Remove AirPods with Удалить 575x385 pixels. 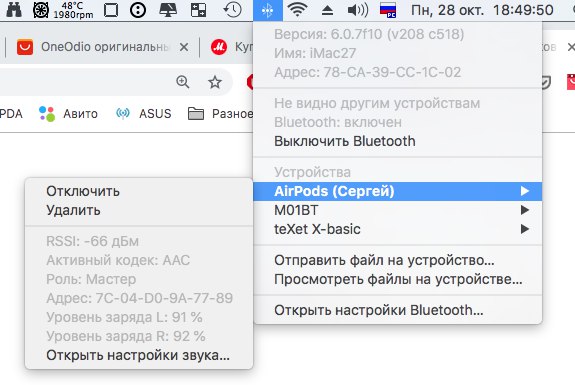(x=139, y=210)
